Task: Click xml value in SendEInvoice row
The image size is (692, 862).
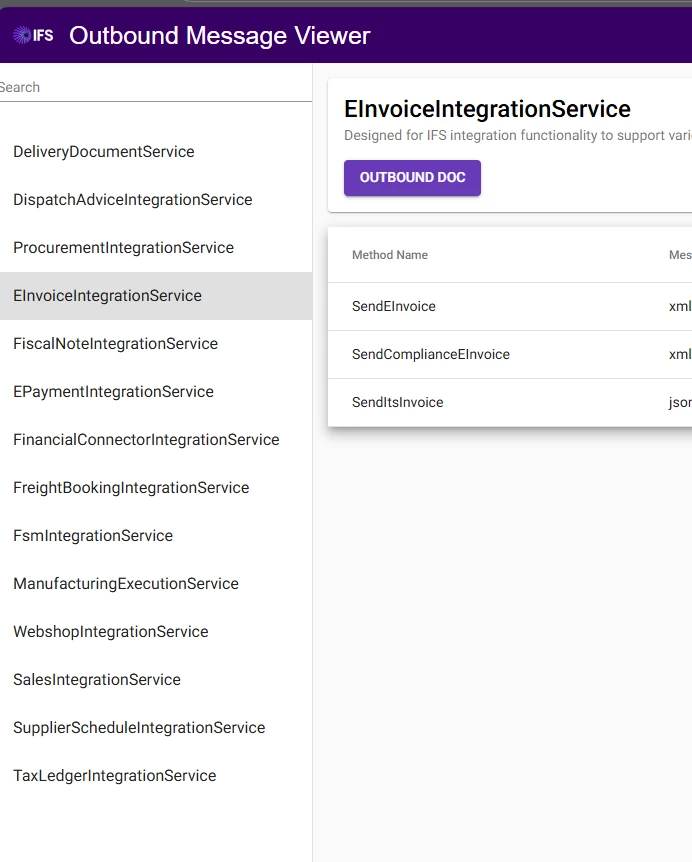Action: 680,307
